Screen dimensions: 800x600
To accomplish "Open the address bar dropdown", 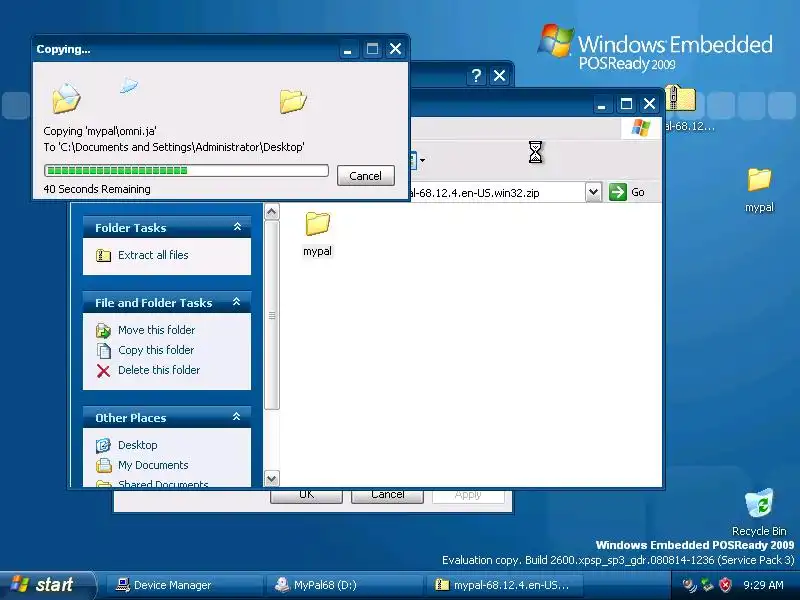I will click(593, 192).
